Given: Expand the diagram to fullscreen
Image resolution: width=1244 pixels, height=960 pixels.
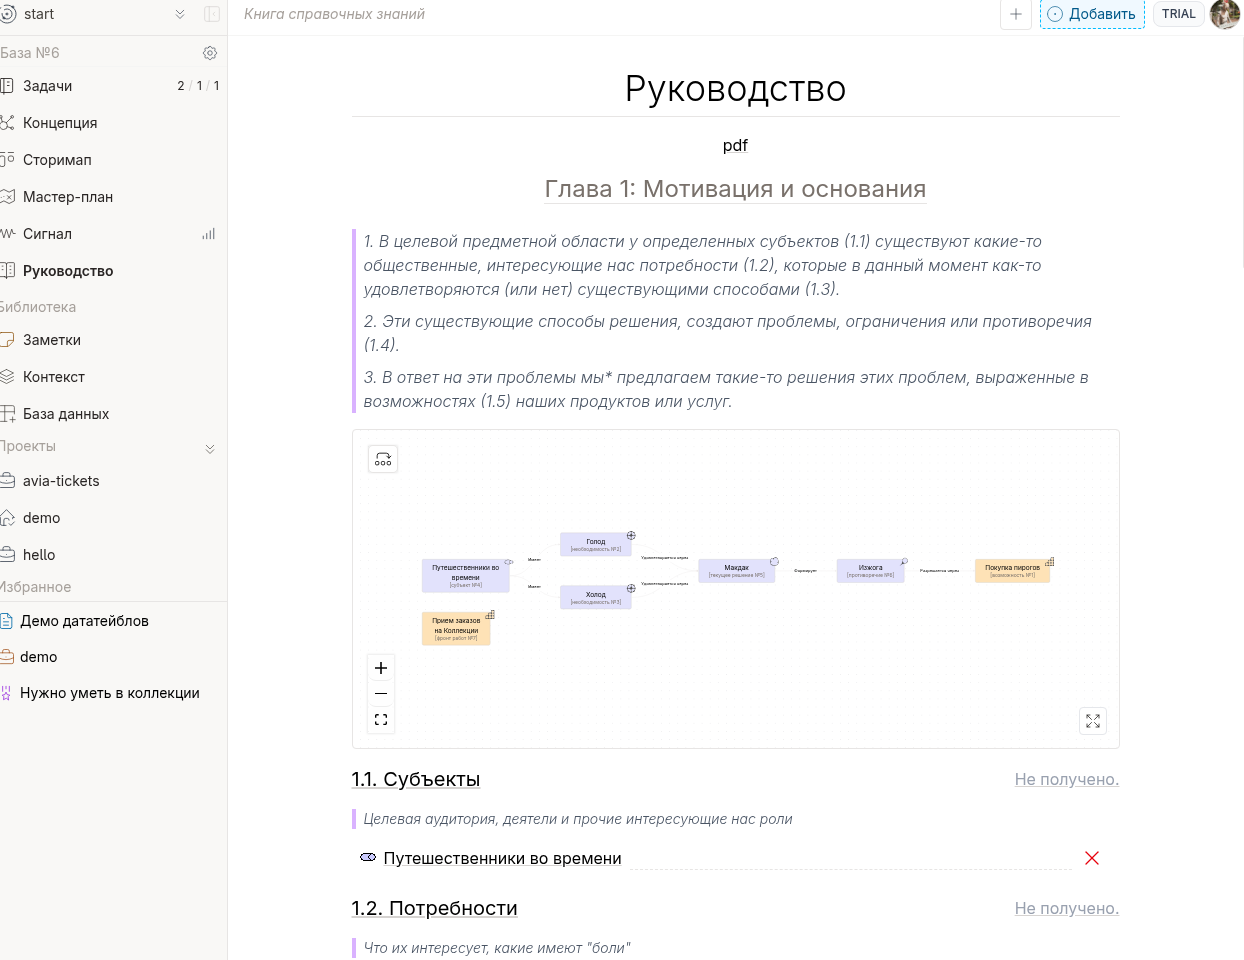Looking at the screenshot, I should point(1093,721).
